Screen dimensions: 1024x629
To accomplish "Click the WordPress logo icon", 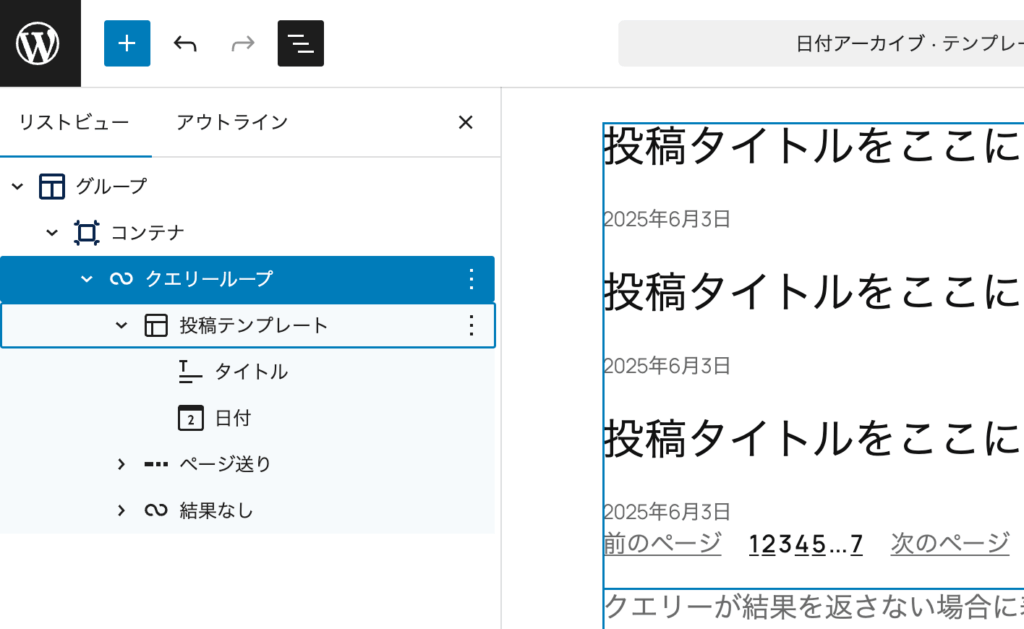I will tap(40, 43).
